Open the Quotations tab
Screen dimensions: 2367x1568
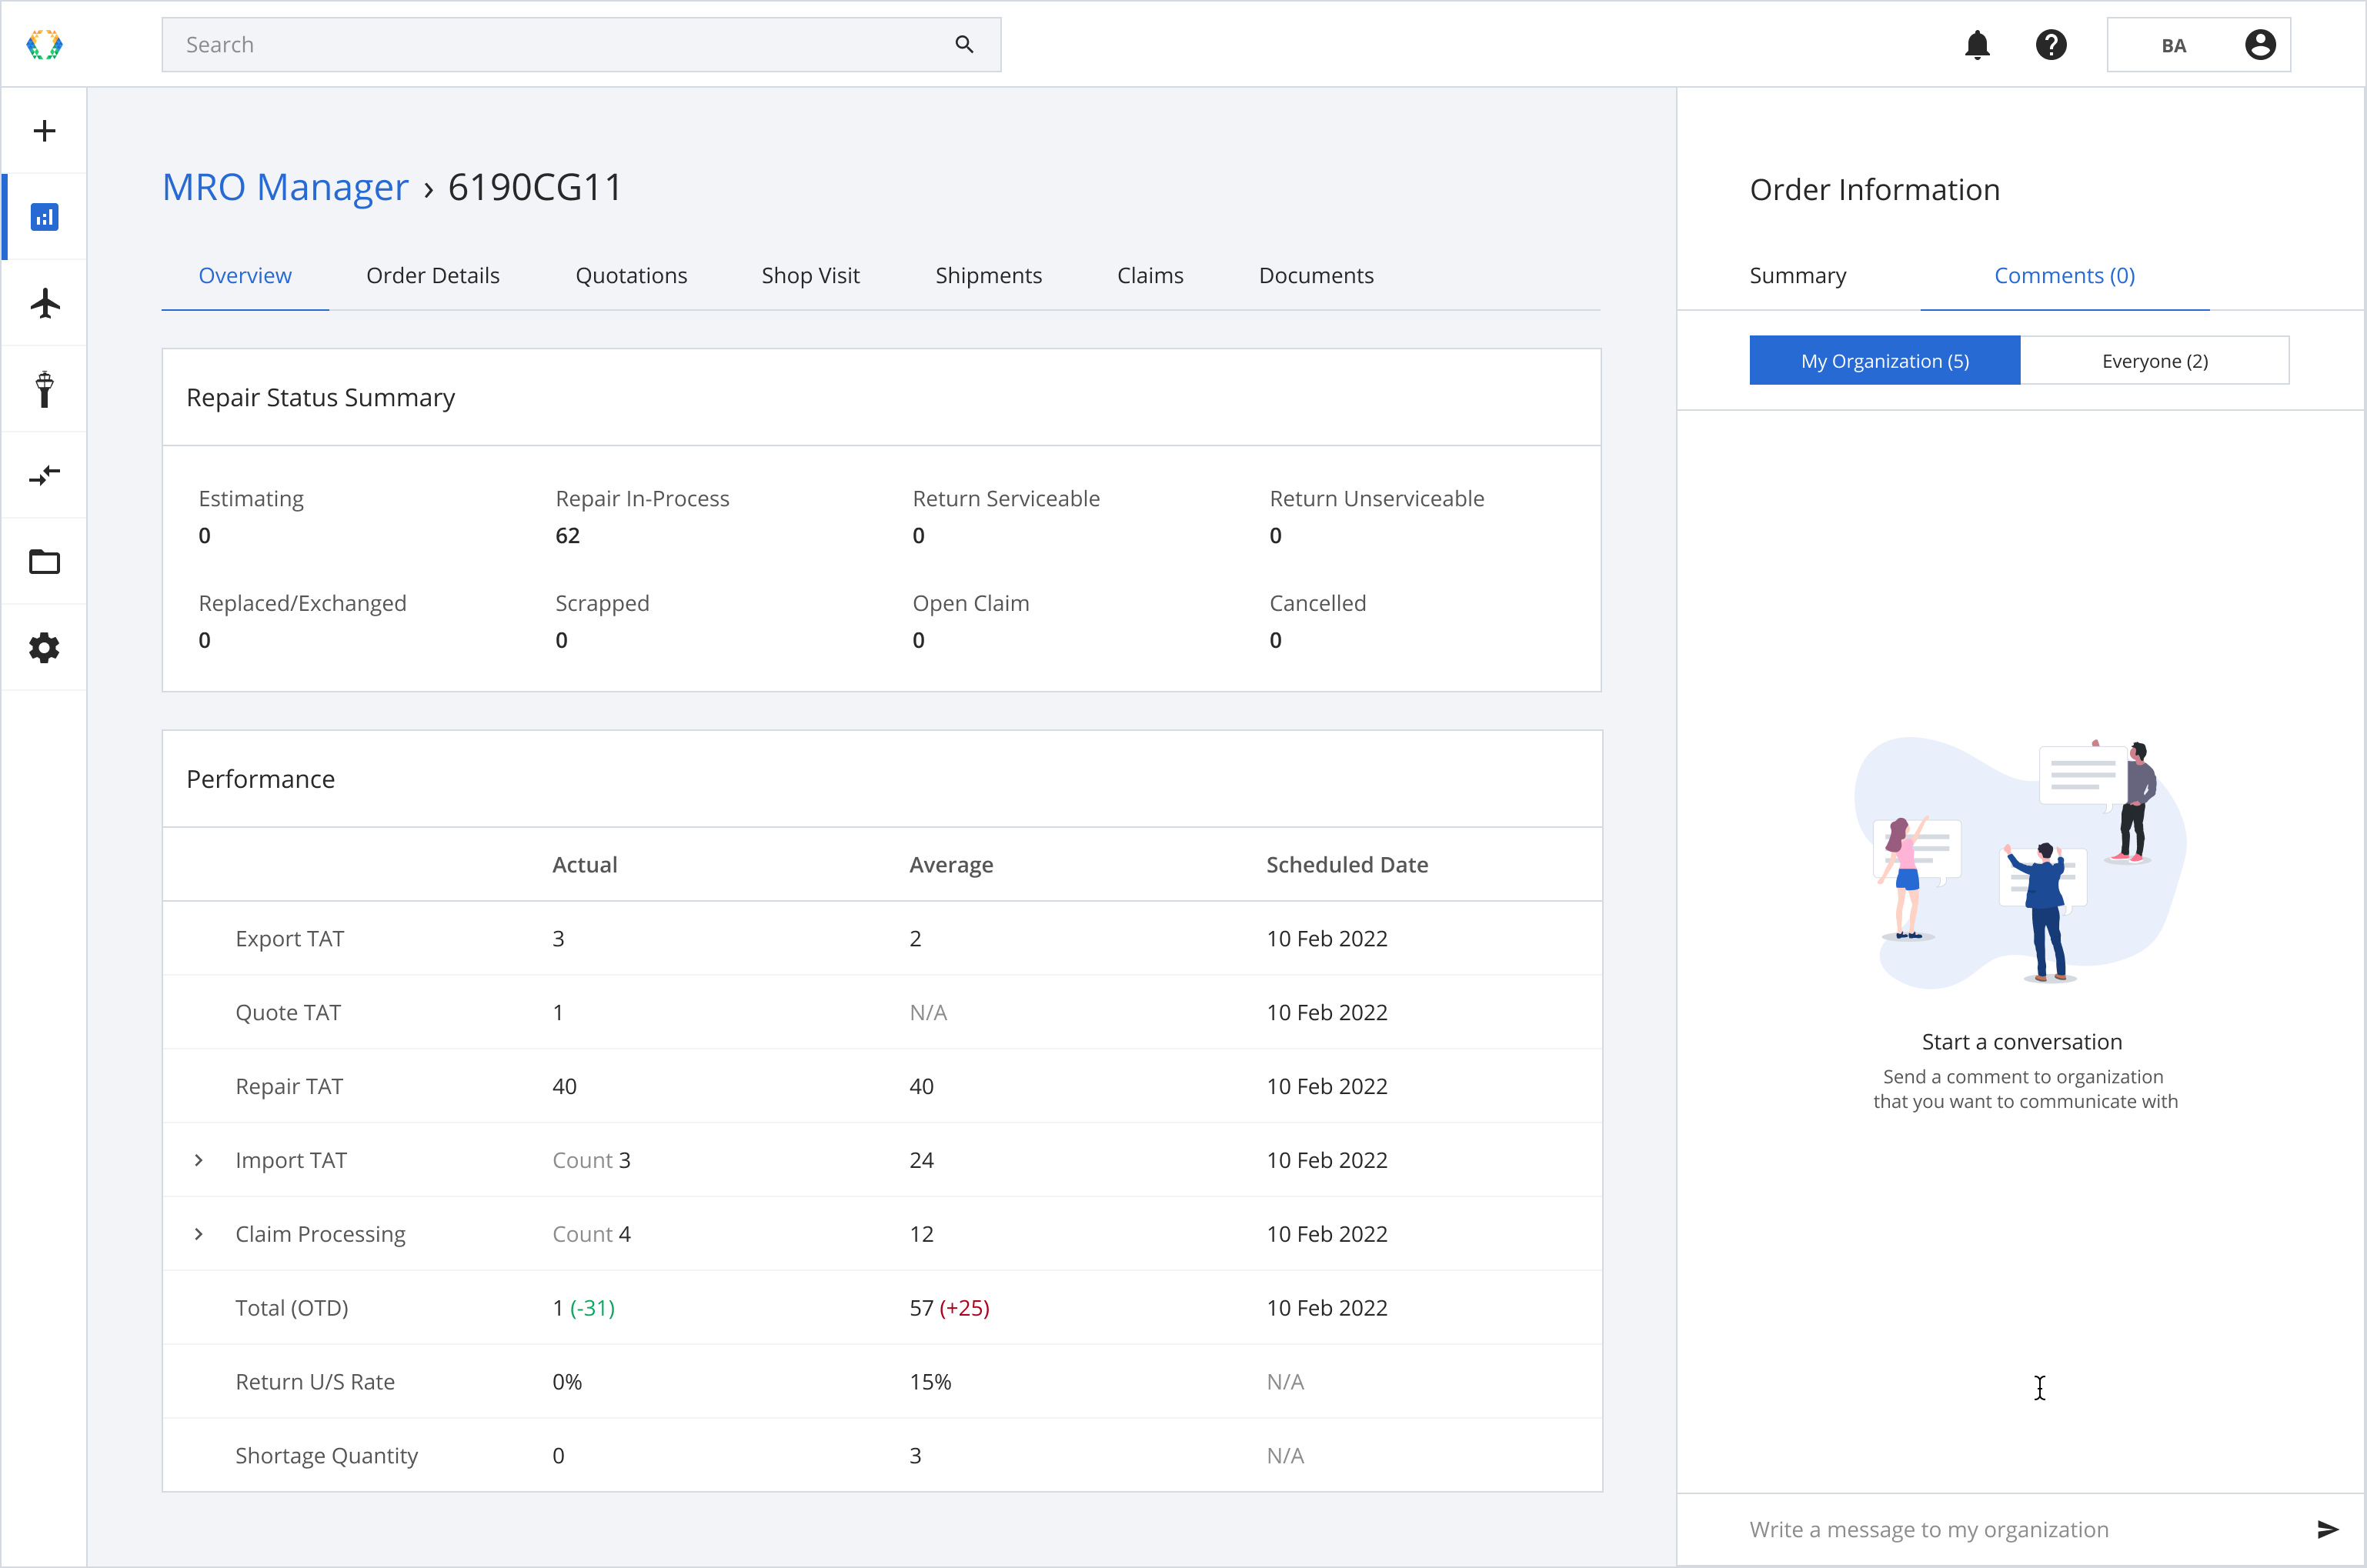pos(631,276)
